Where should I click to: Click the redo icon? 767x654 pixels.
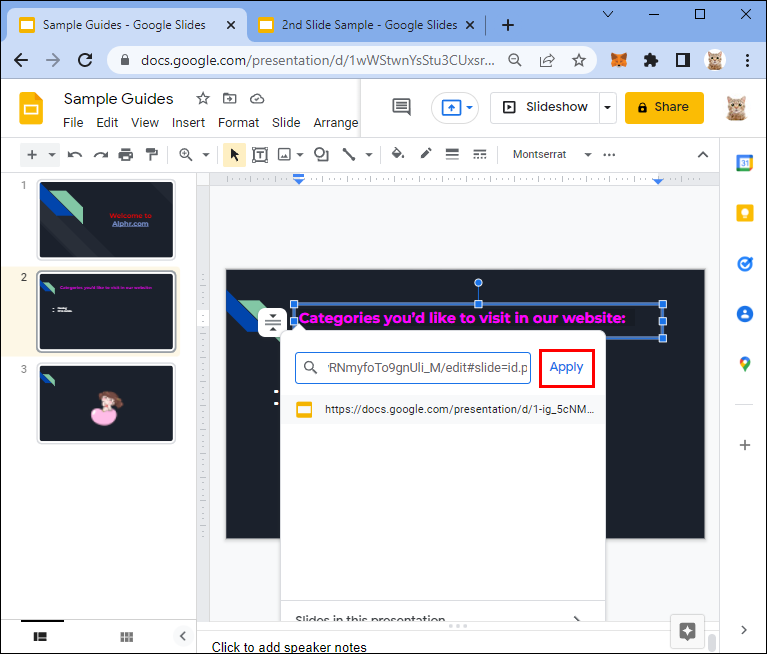pos(101,155)
